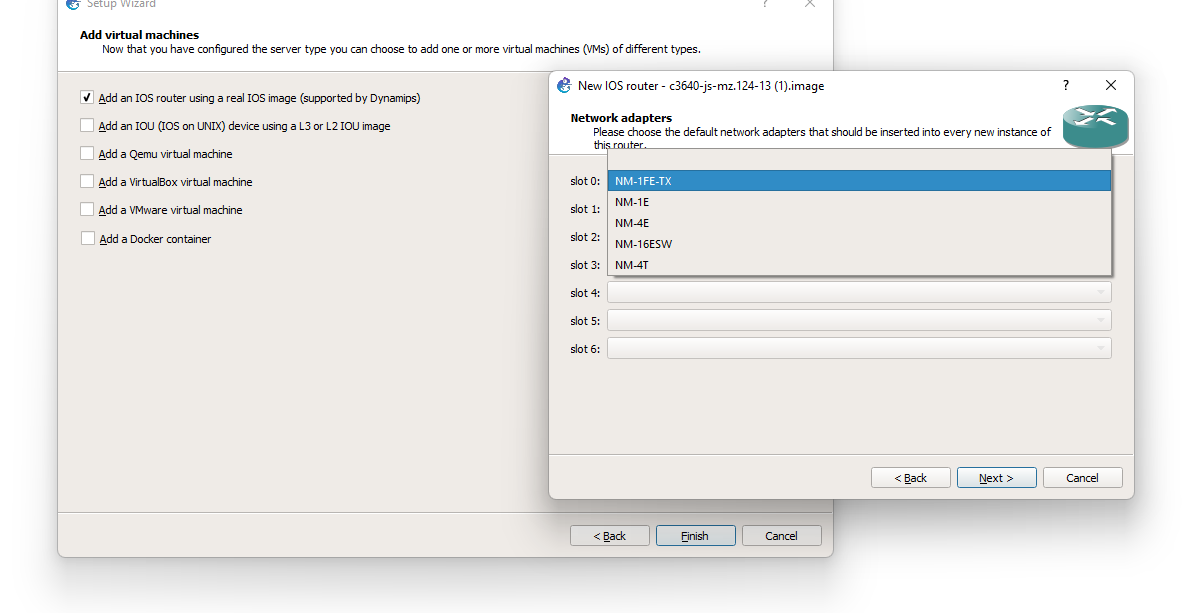Click Next in New IOS router dialog
1200x613 pixels.
click(x=997, y=478)
